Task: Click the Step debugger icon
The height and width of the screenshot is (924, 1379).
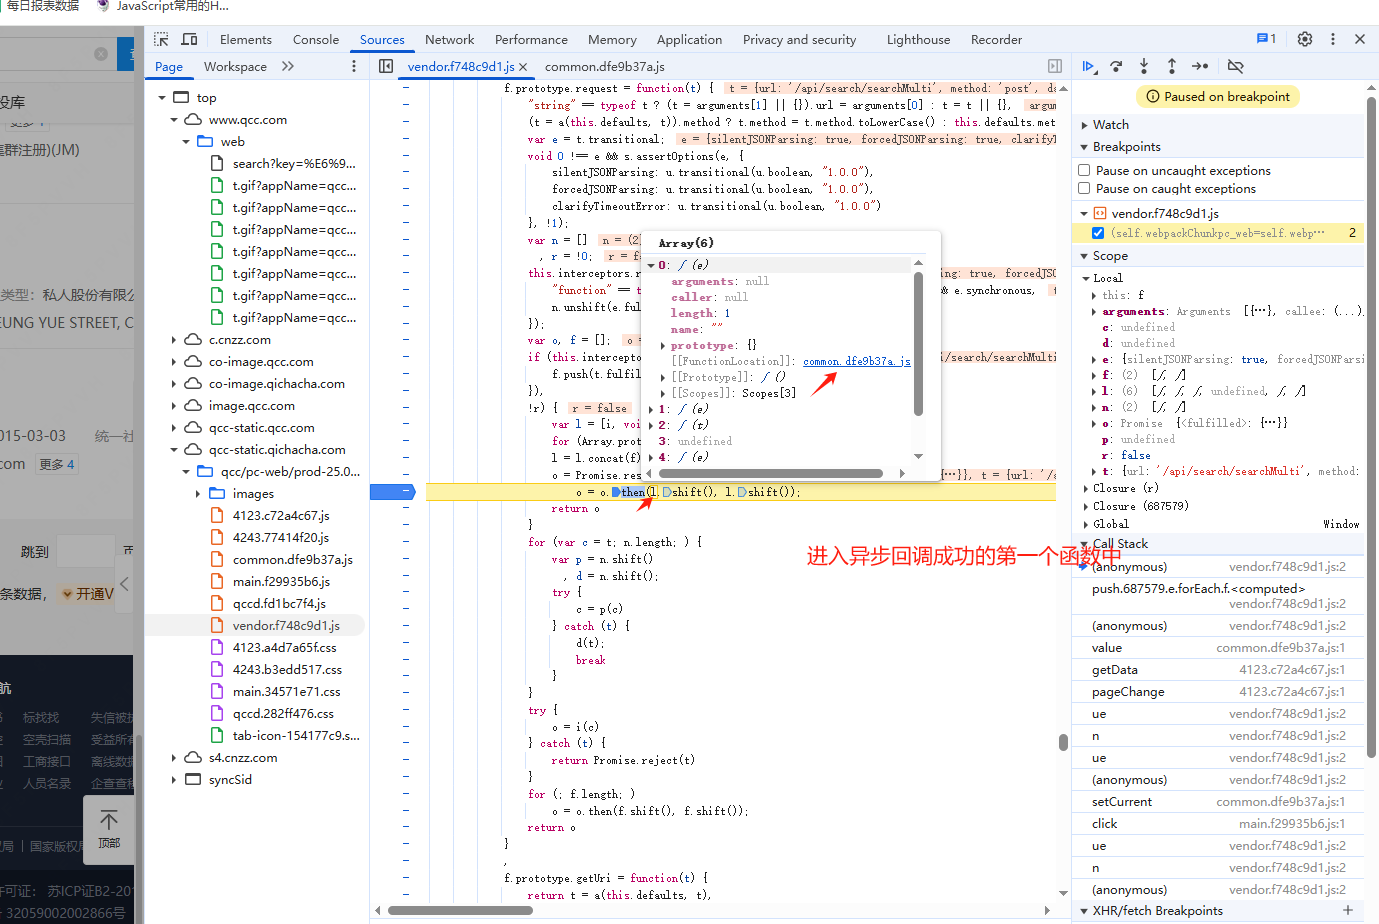Action: [x=1200, y=66]
